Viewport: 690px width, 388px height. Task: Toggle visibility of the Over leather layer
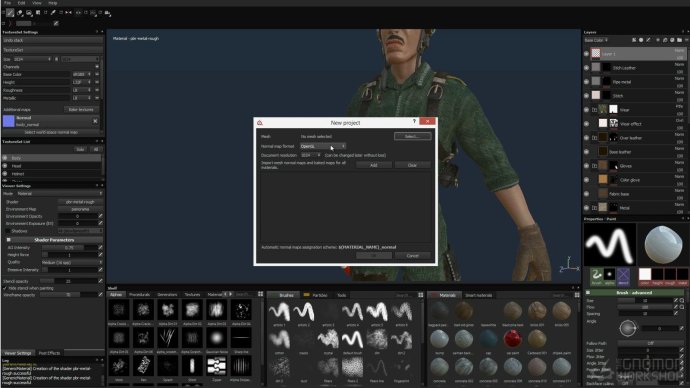(x=587, y=138)
